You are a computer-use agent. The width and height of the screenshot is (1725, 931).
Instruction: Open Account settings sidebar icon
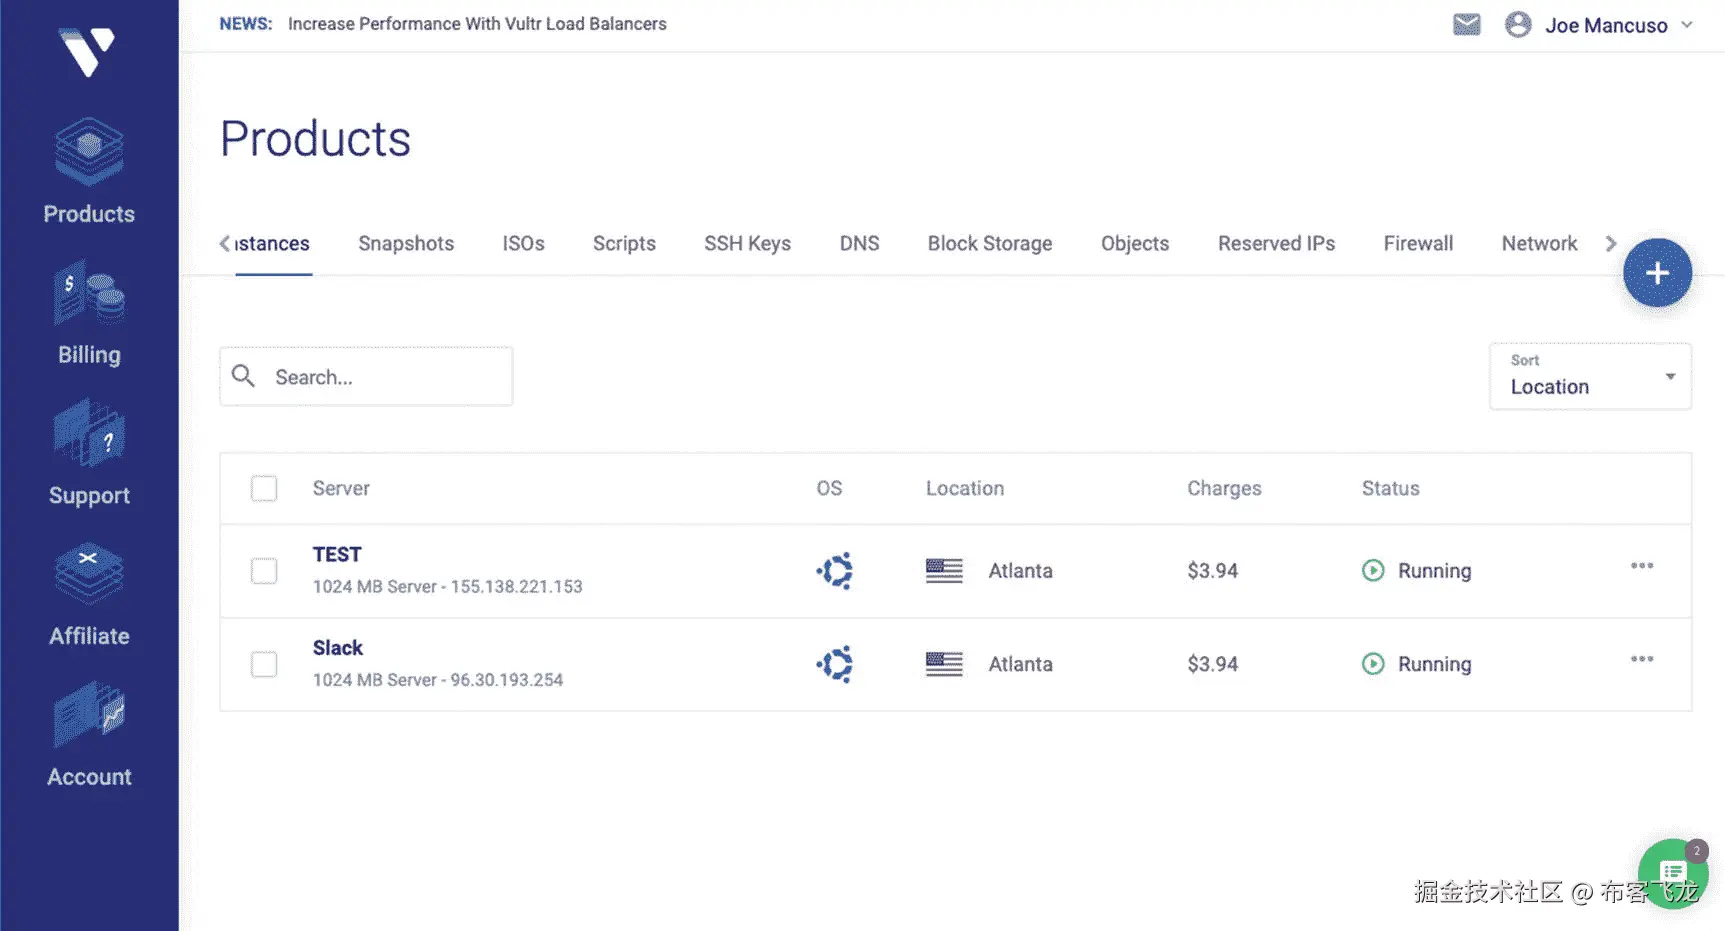coord(89,717)
